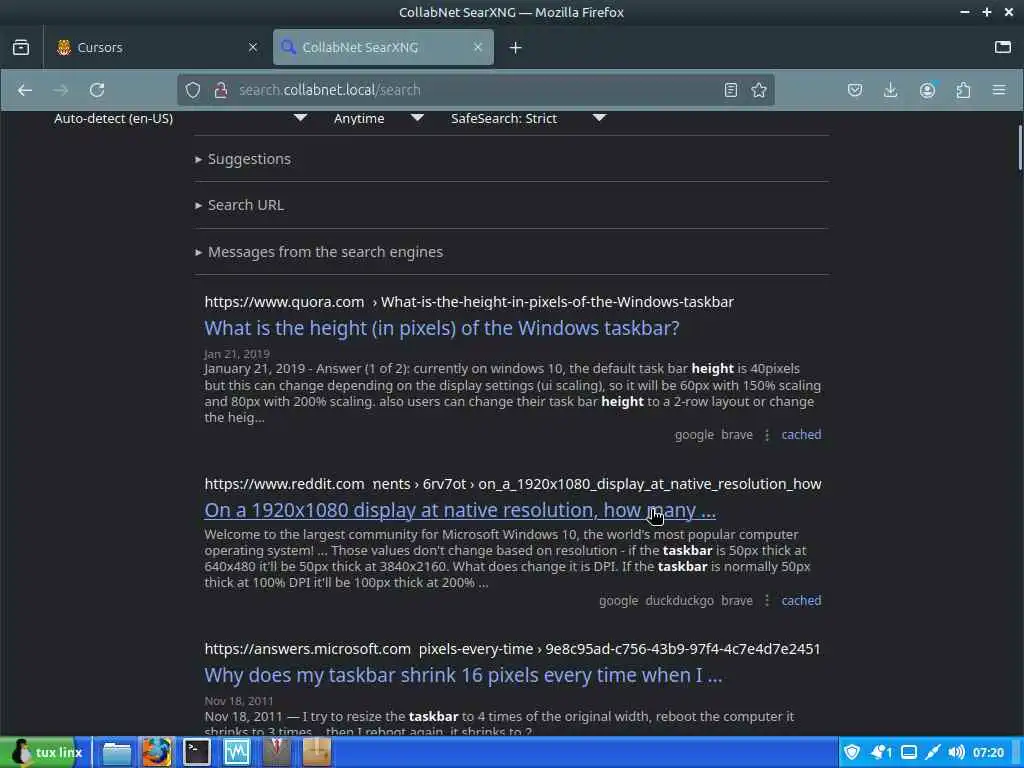Launch file manager from taskbar
This screenshot has height=768, width=1024.
[x=117, y=752]
